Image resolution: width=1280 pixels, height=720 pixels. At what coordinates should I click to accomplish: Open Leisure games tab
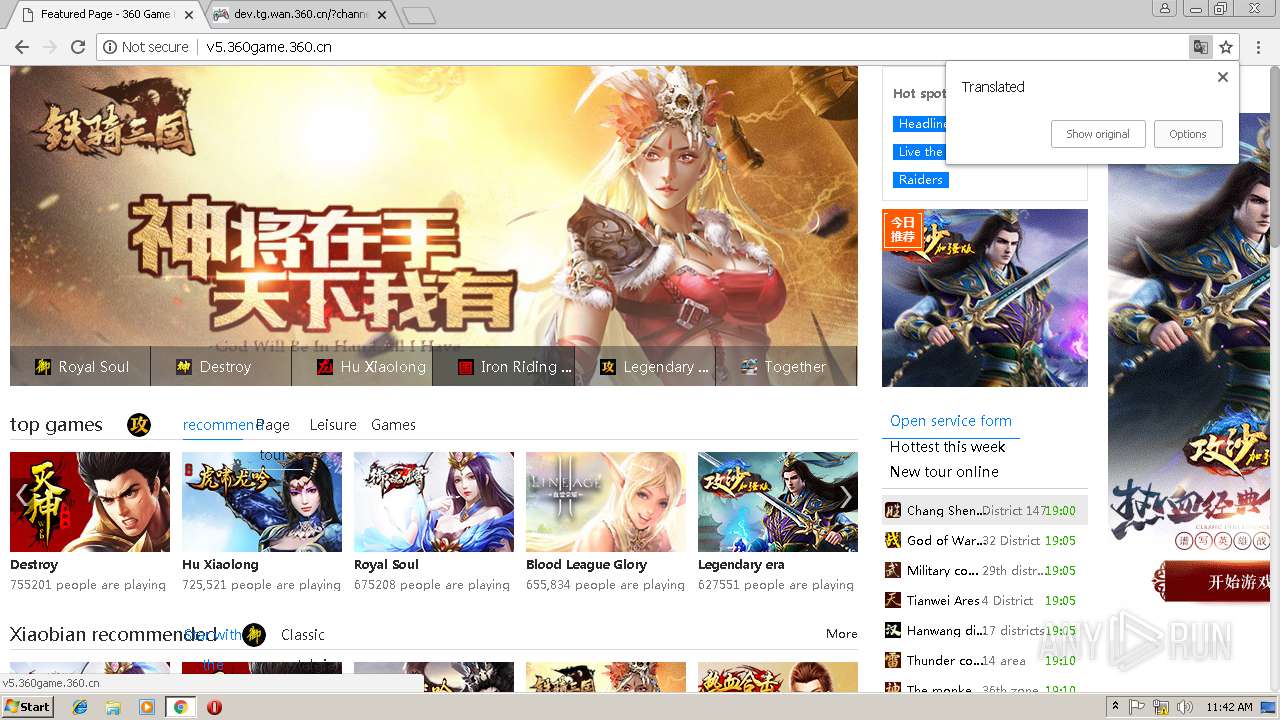coord(333,425)
